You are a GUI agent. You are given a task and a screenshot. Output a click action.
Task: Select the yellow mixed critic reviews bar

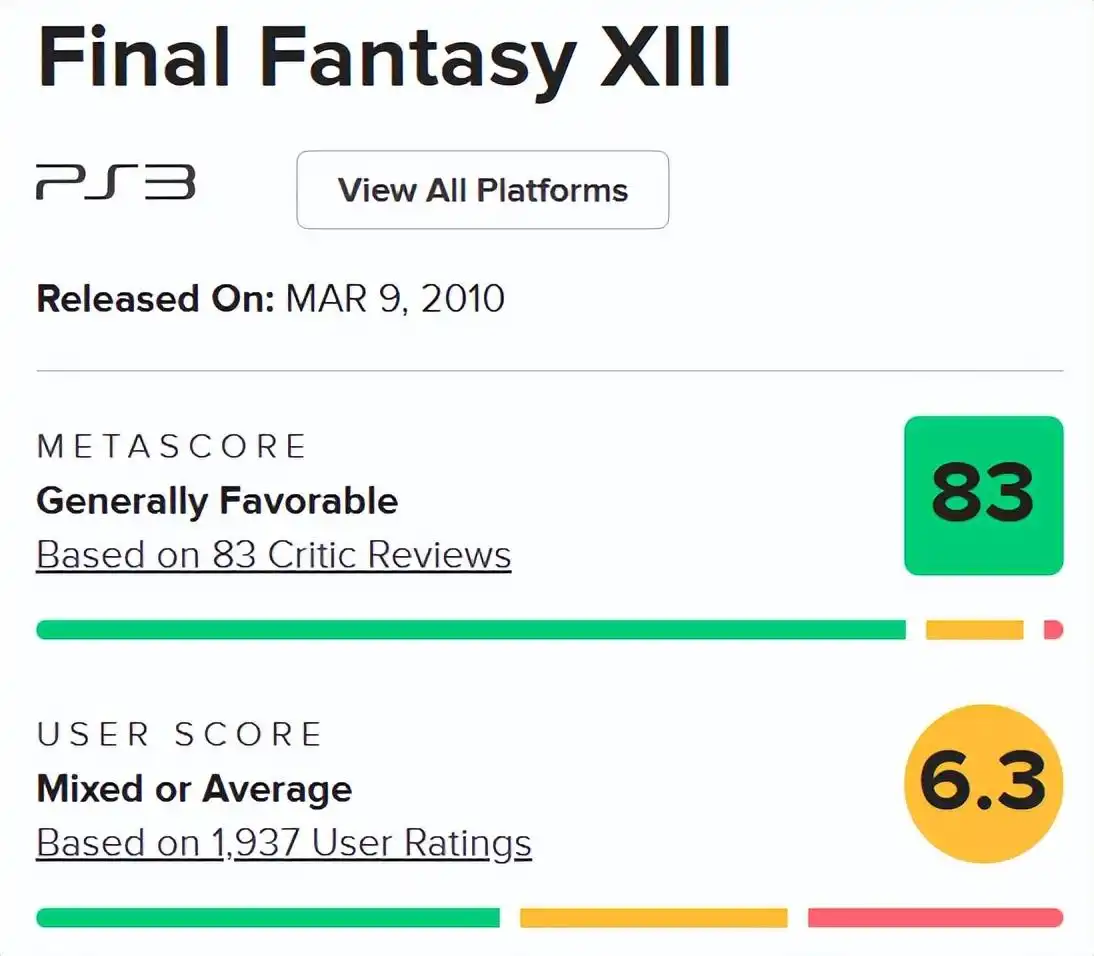pos(974,630)
